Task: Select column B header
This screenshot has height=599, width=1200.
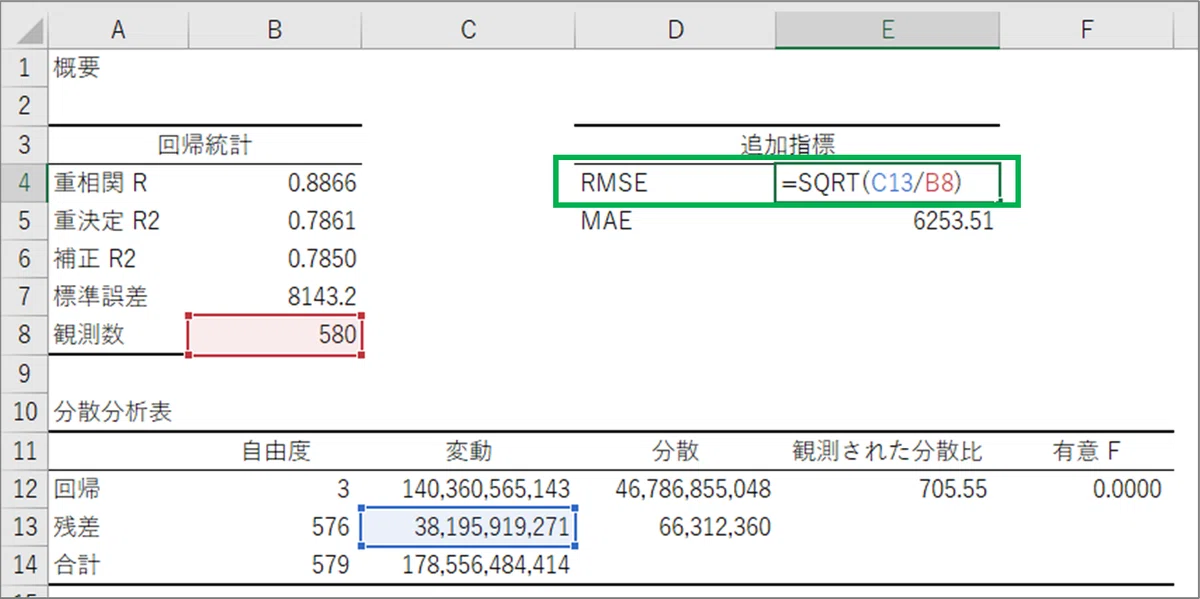Action: tap(274, 30)
